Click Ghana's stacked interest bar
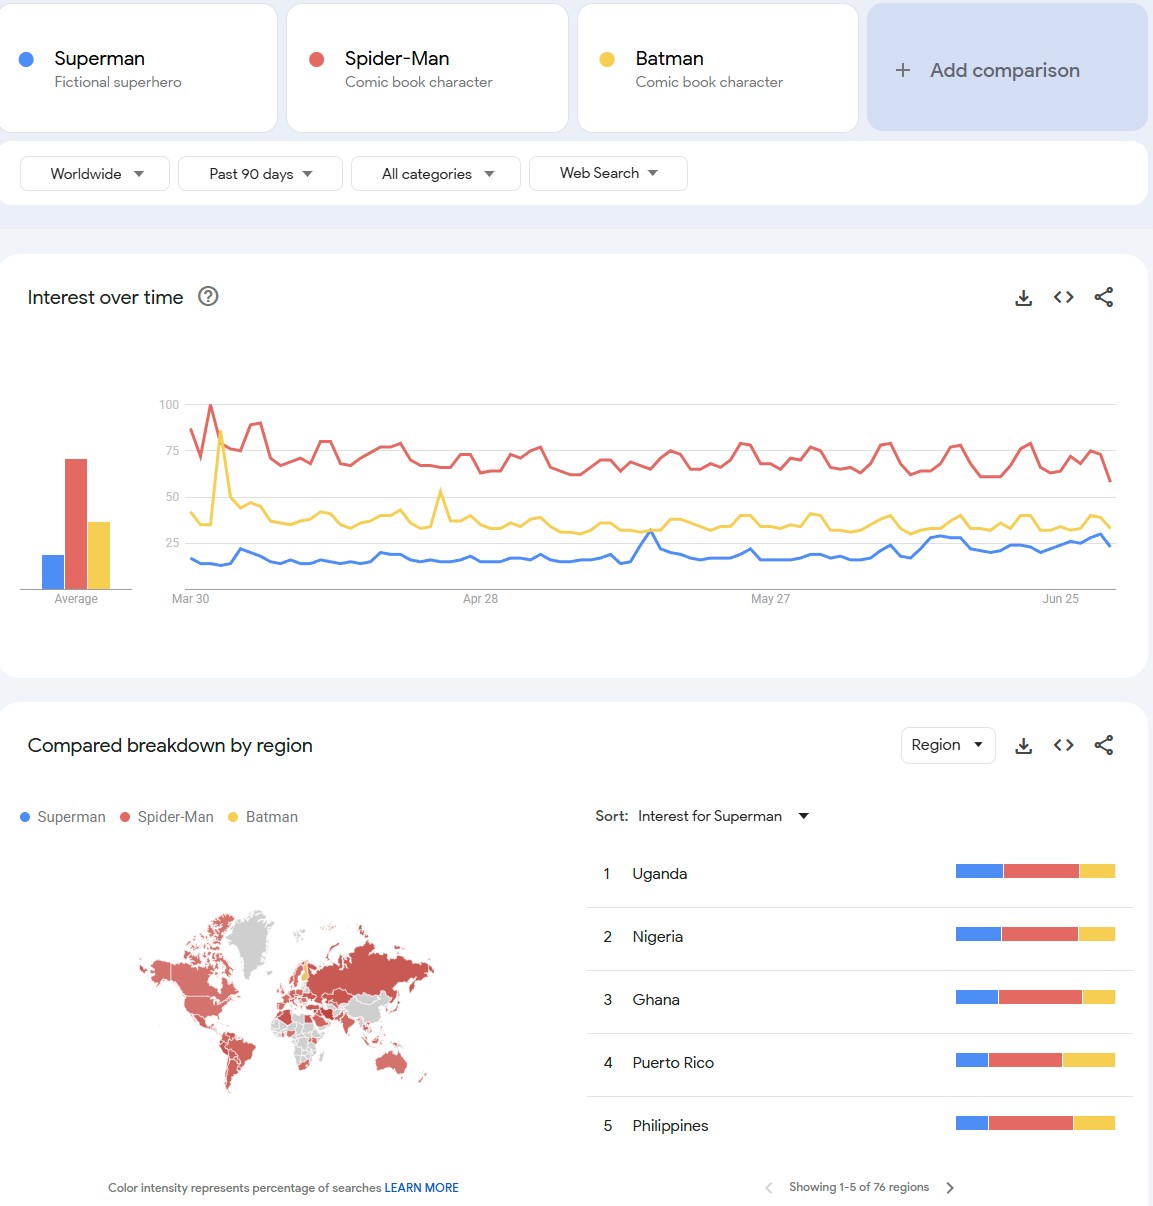 tap(1035, 997)
